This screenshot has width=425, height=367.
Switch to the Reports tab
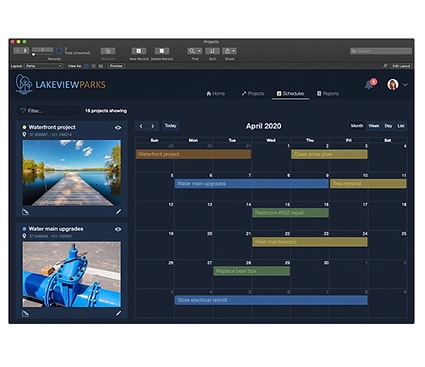(x=328, y=94)
